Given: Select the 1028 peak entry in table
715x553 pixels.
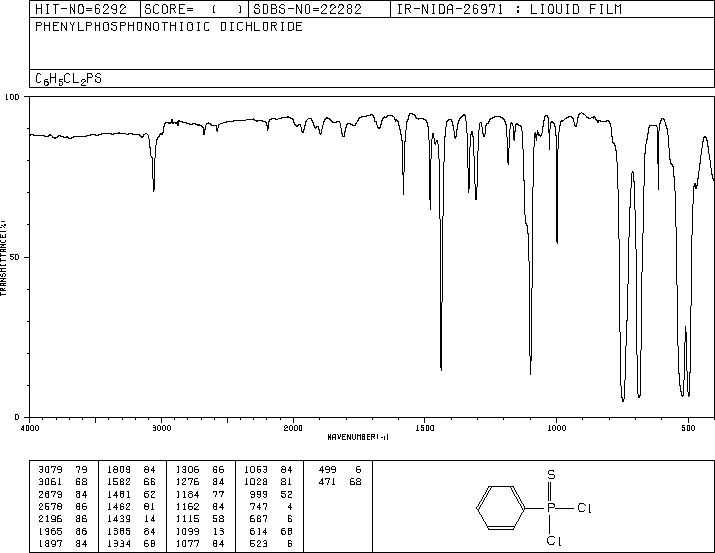Looking at the screenshot, I should point(256,482).
